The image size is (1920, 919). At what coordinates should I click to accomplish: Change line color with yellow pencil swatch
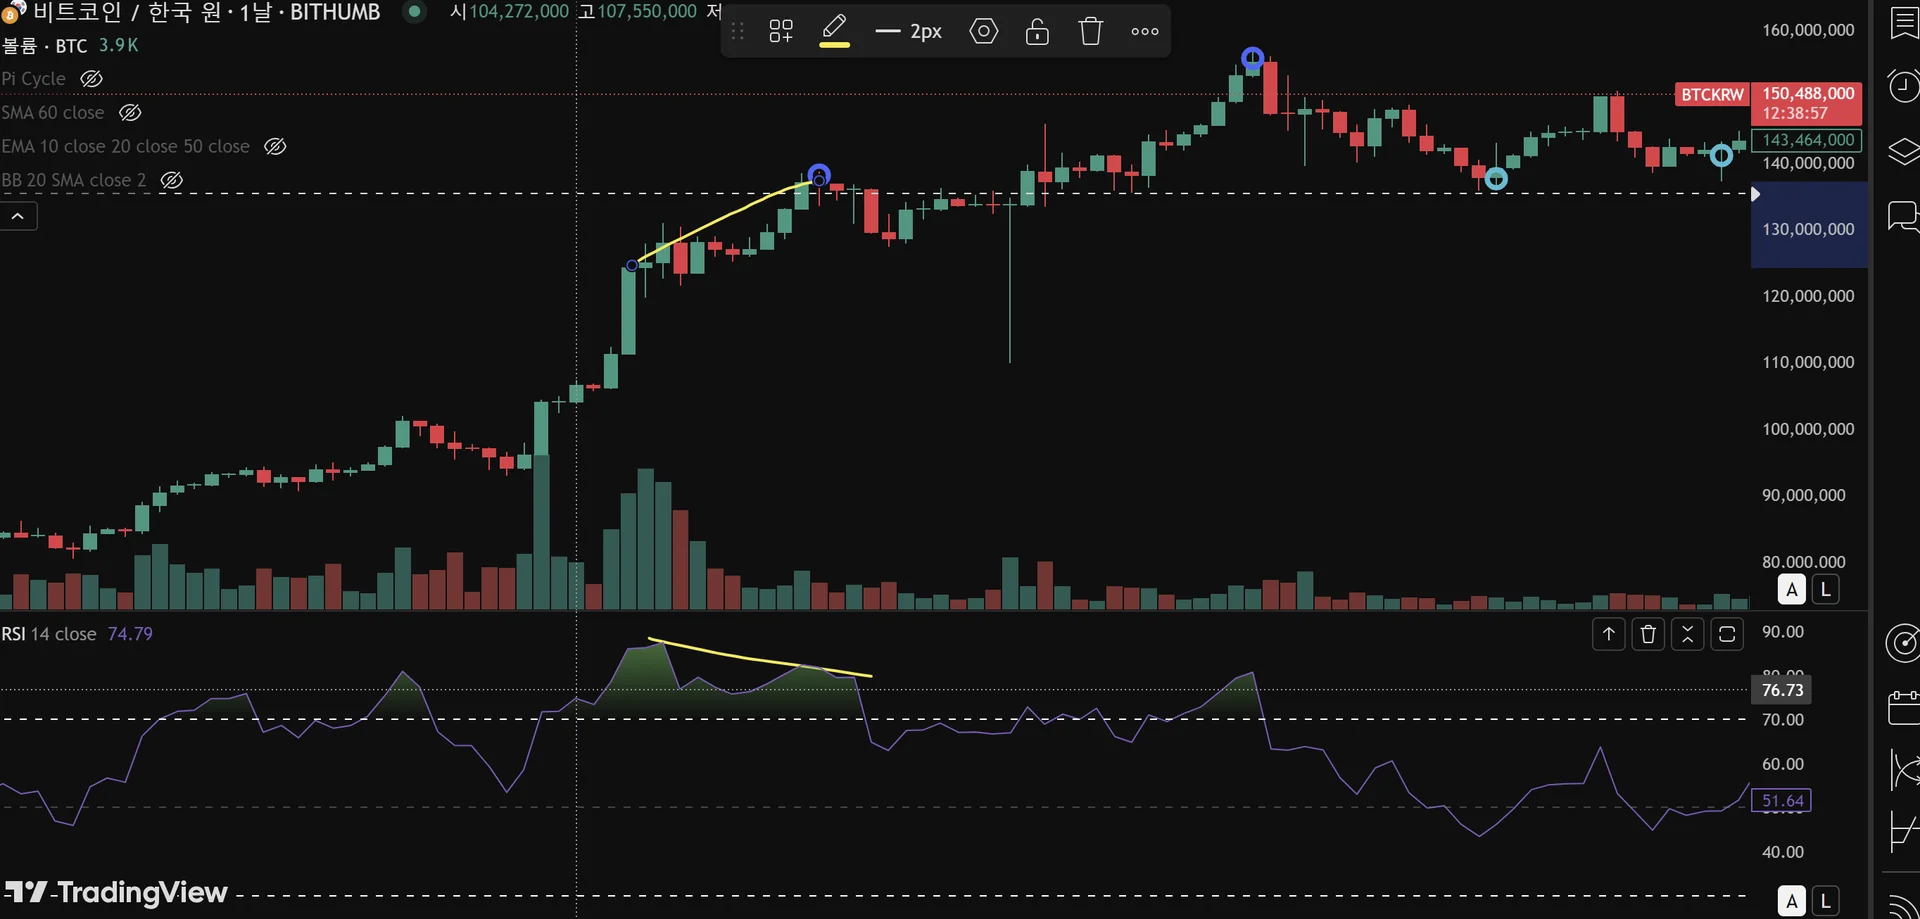(834, 31)
